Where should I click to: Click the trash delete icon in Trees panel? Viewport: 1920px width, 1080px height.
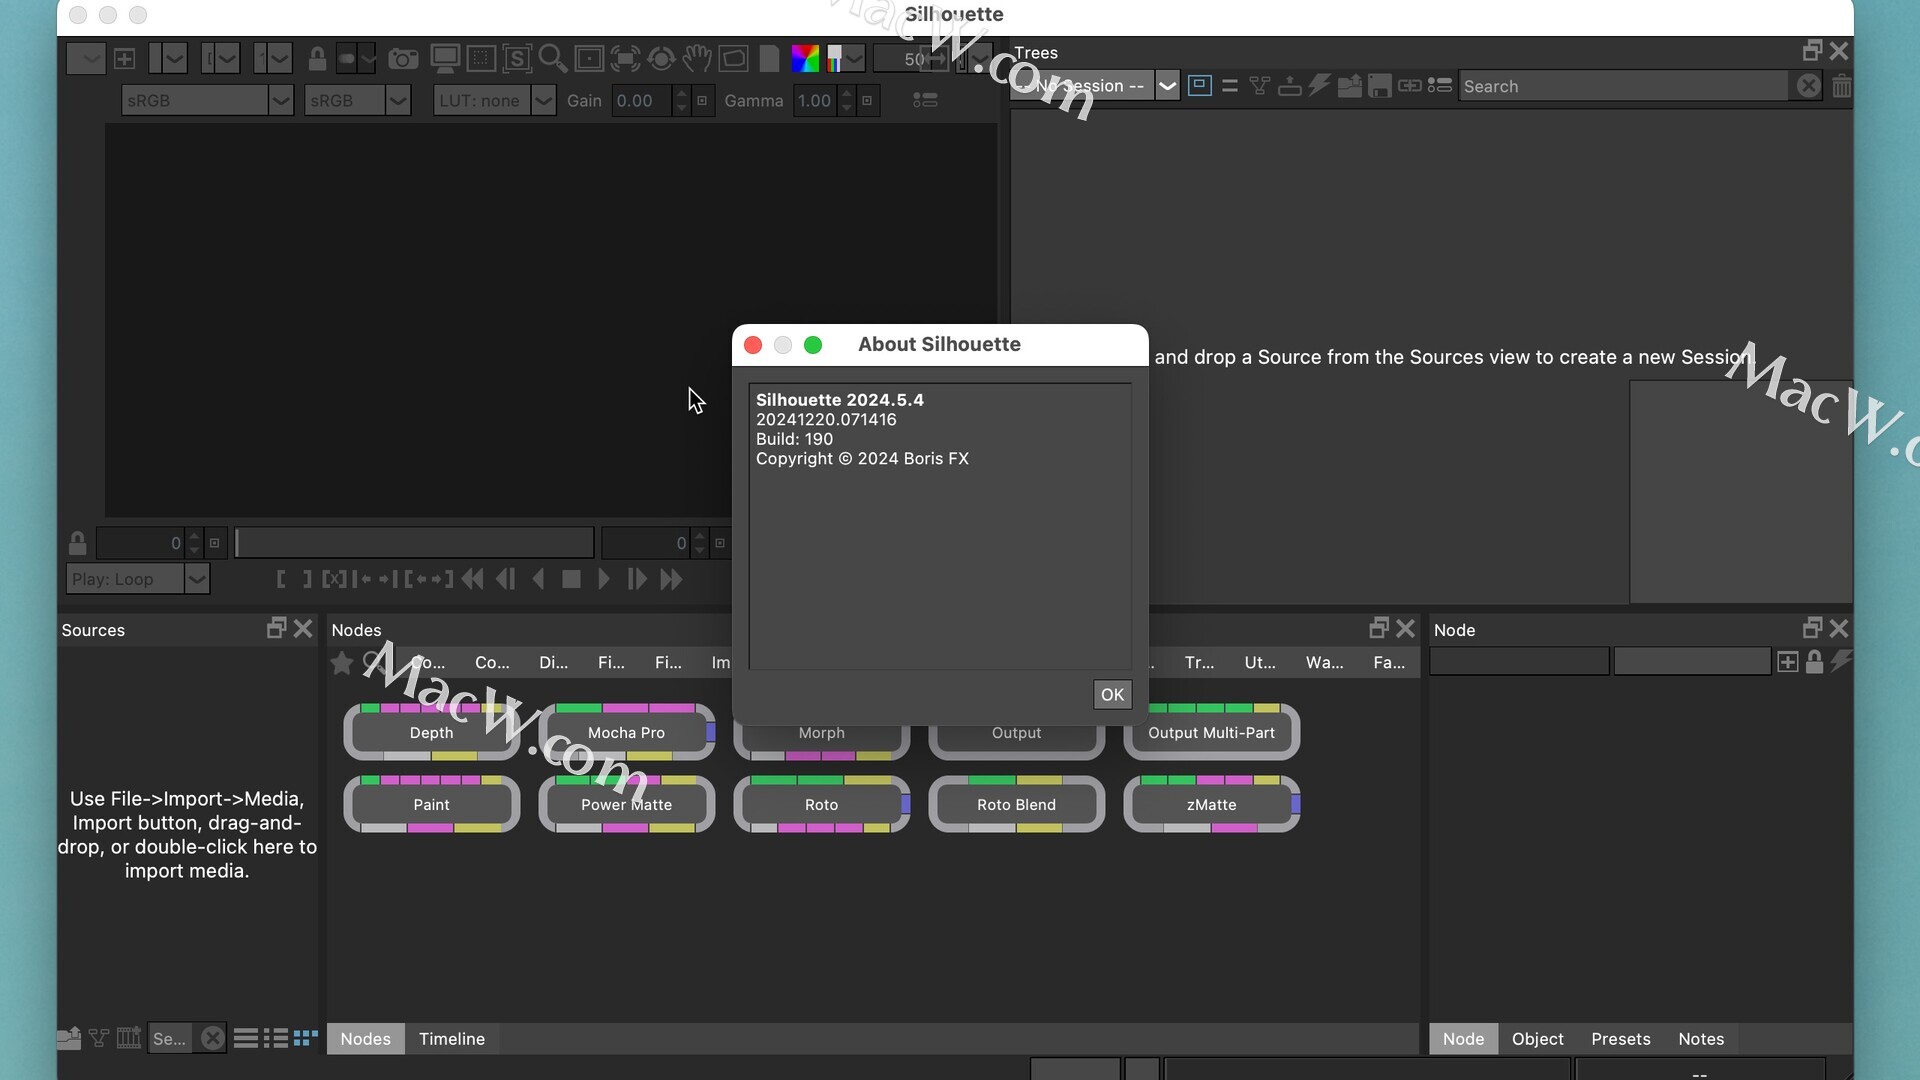1841,86
